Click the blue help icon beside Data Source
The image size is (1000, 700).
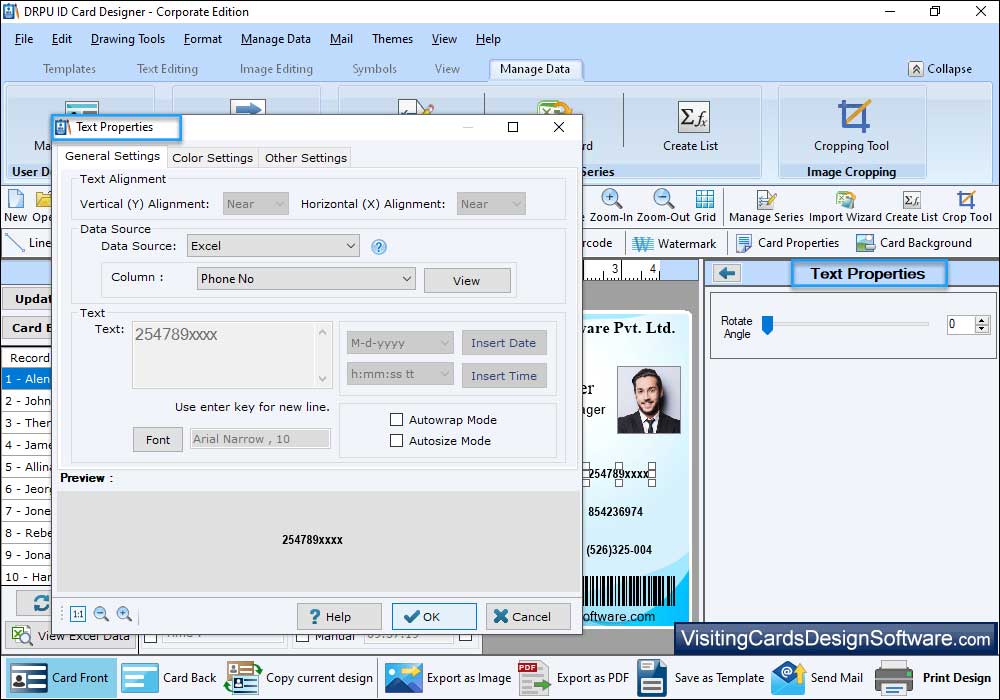379,247
